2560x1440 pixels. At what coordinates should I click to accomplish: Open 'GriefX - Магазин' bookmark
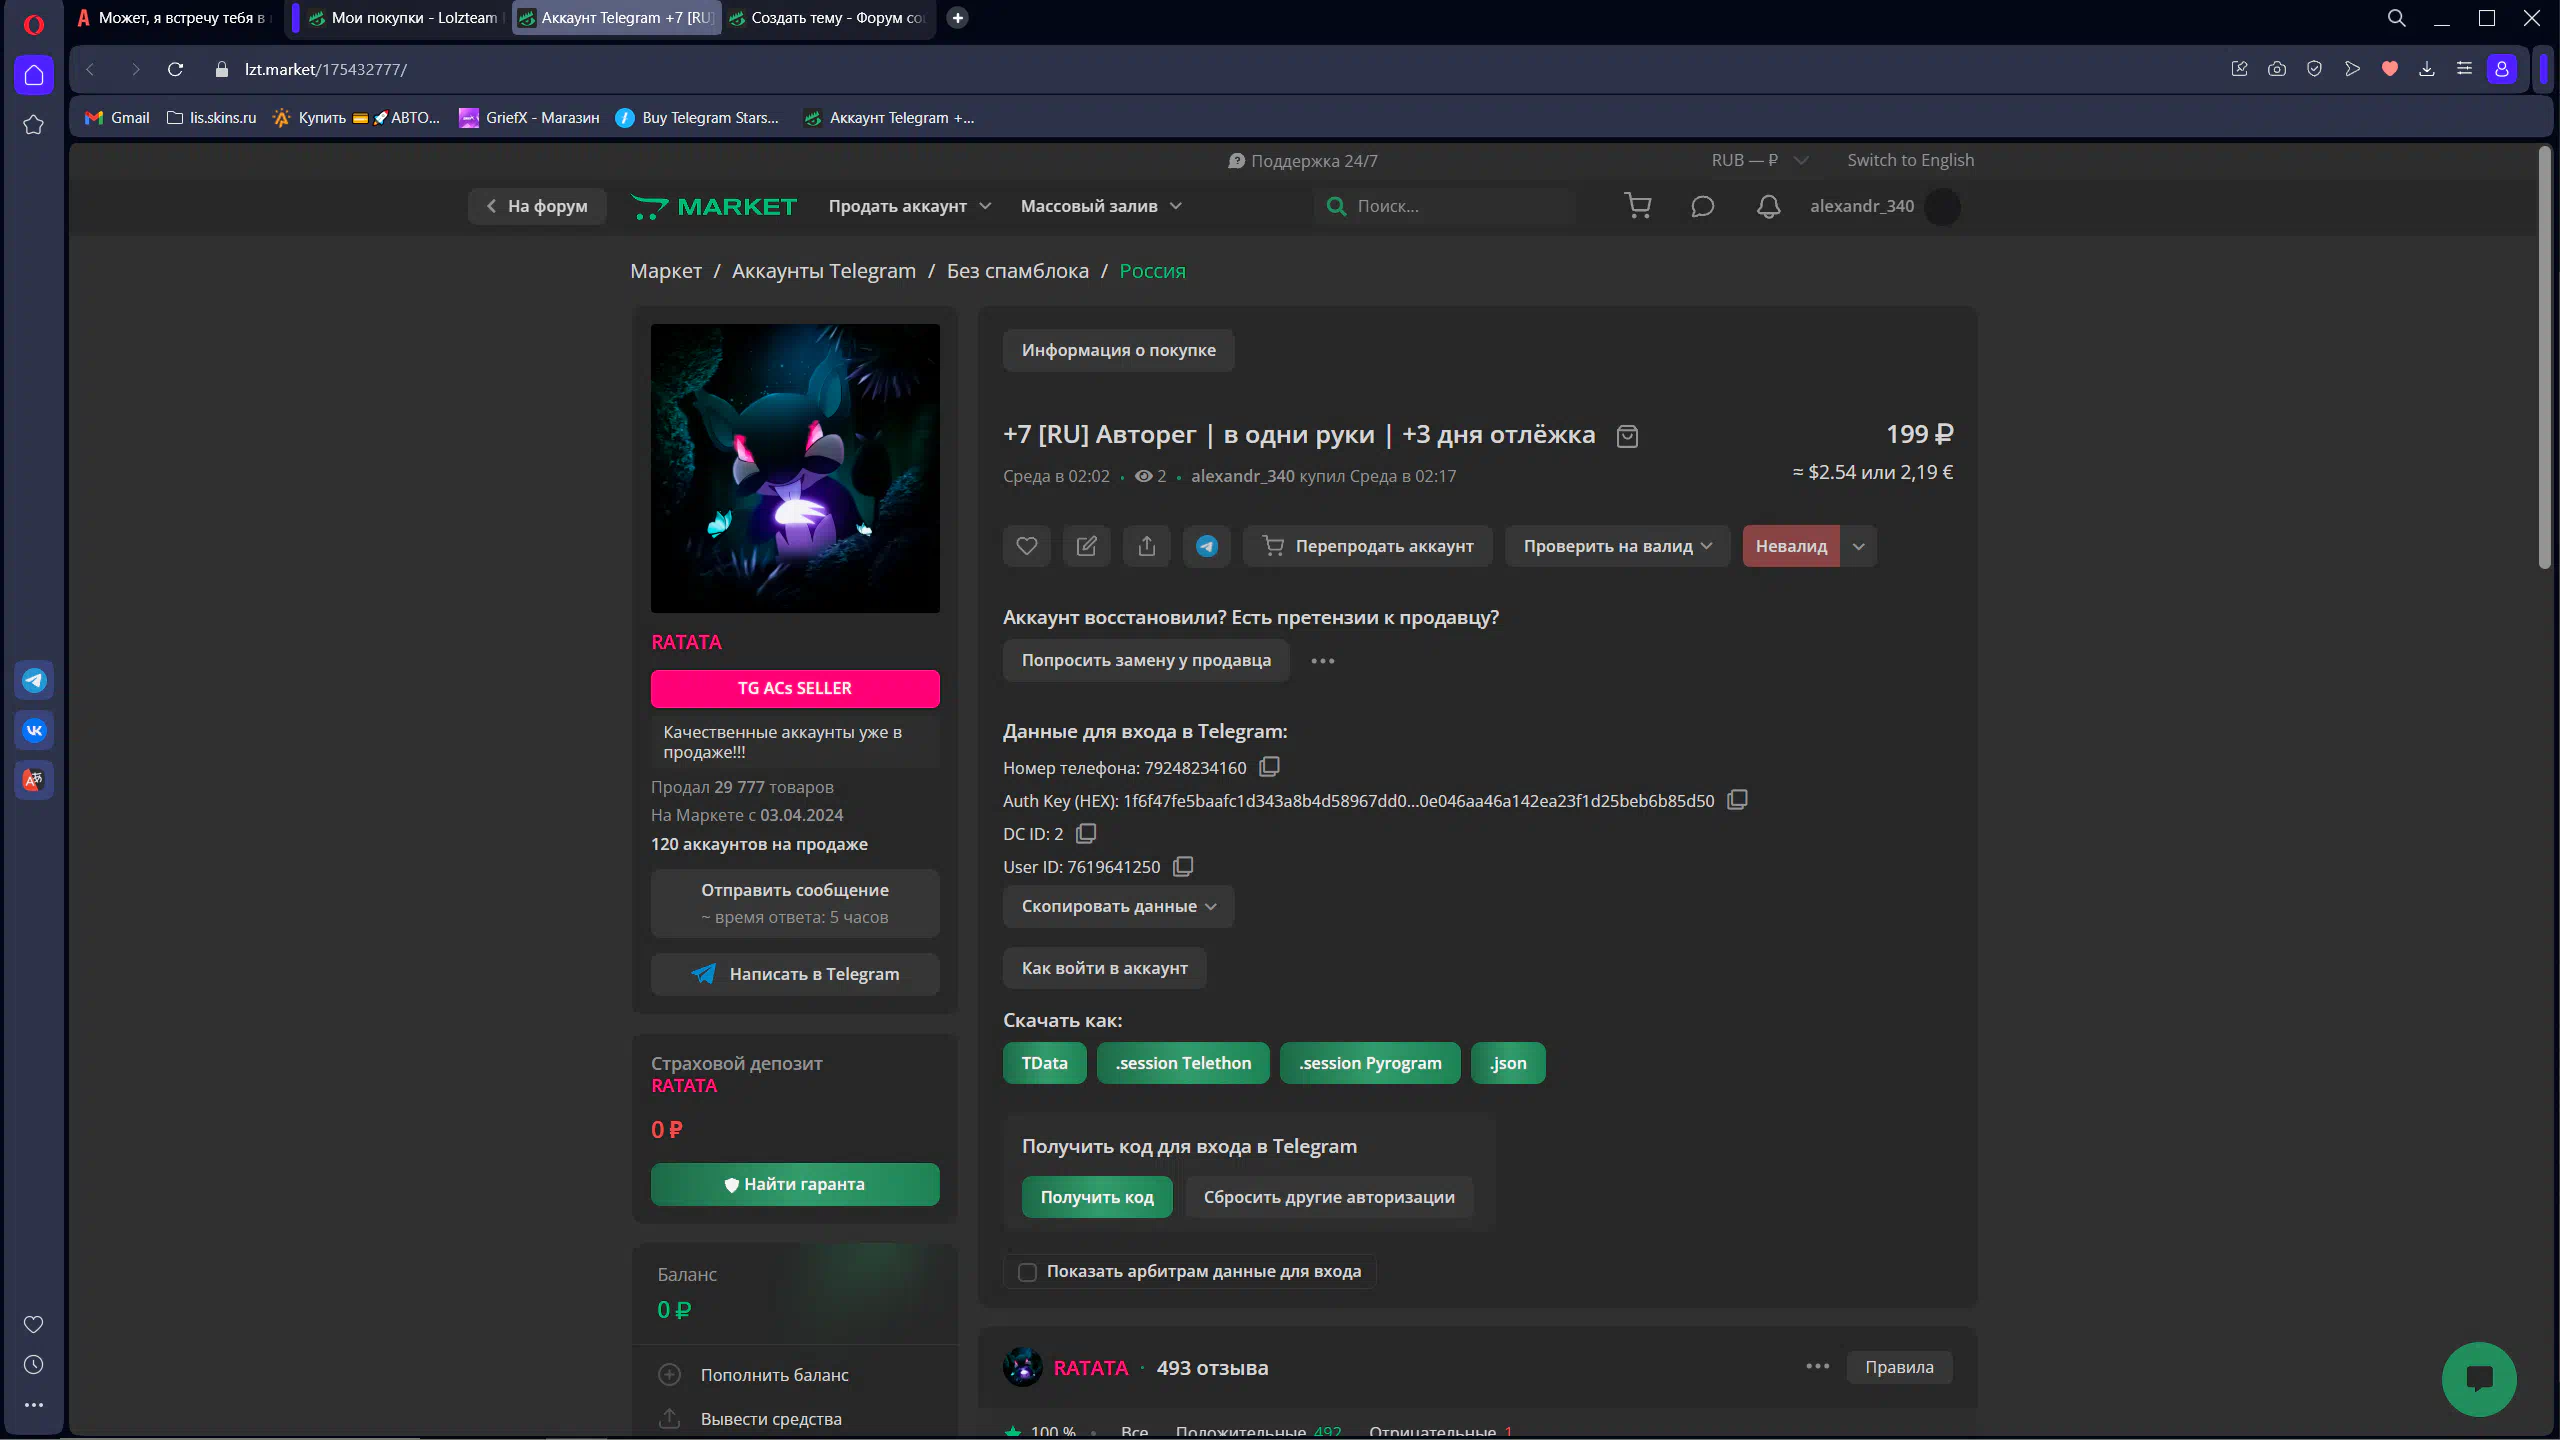click(x=529, y=118)
